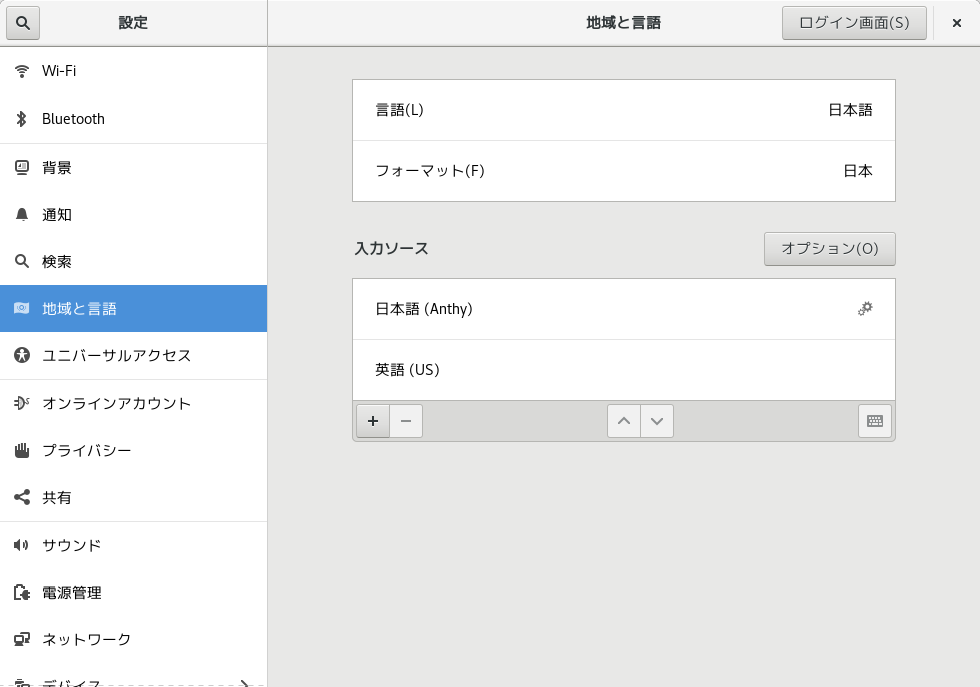Expand the デバイス sidebar entry
The image size is (980, 687).
pyautogui.click(x=133, y=682)
